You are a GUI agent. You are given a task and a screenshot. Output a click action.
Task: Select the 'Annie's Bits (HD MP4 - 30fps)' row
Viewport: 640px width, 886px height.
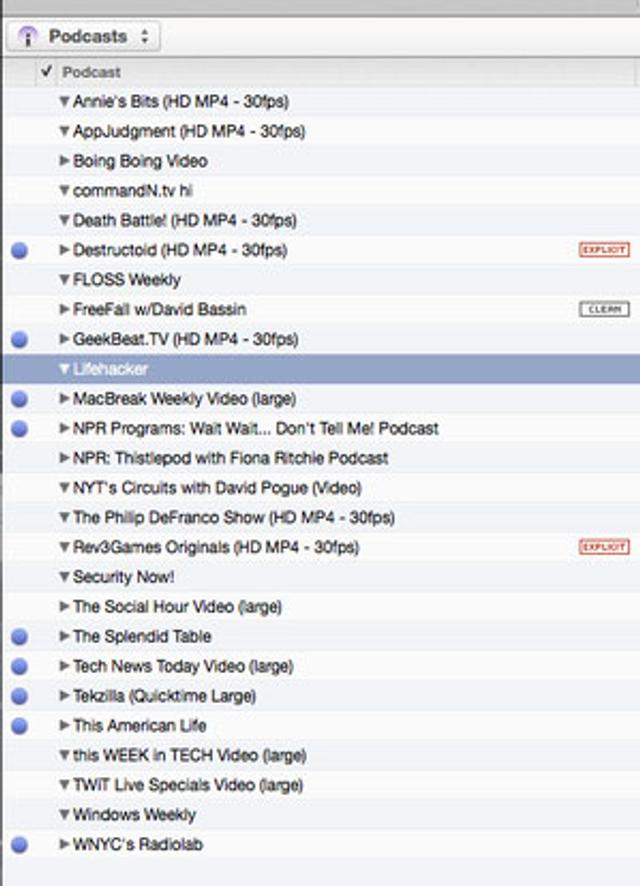(x=321, y=102)
